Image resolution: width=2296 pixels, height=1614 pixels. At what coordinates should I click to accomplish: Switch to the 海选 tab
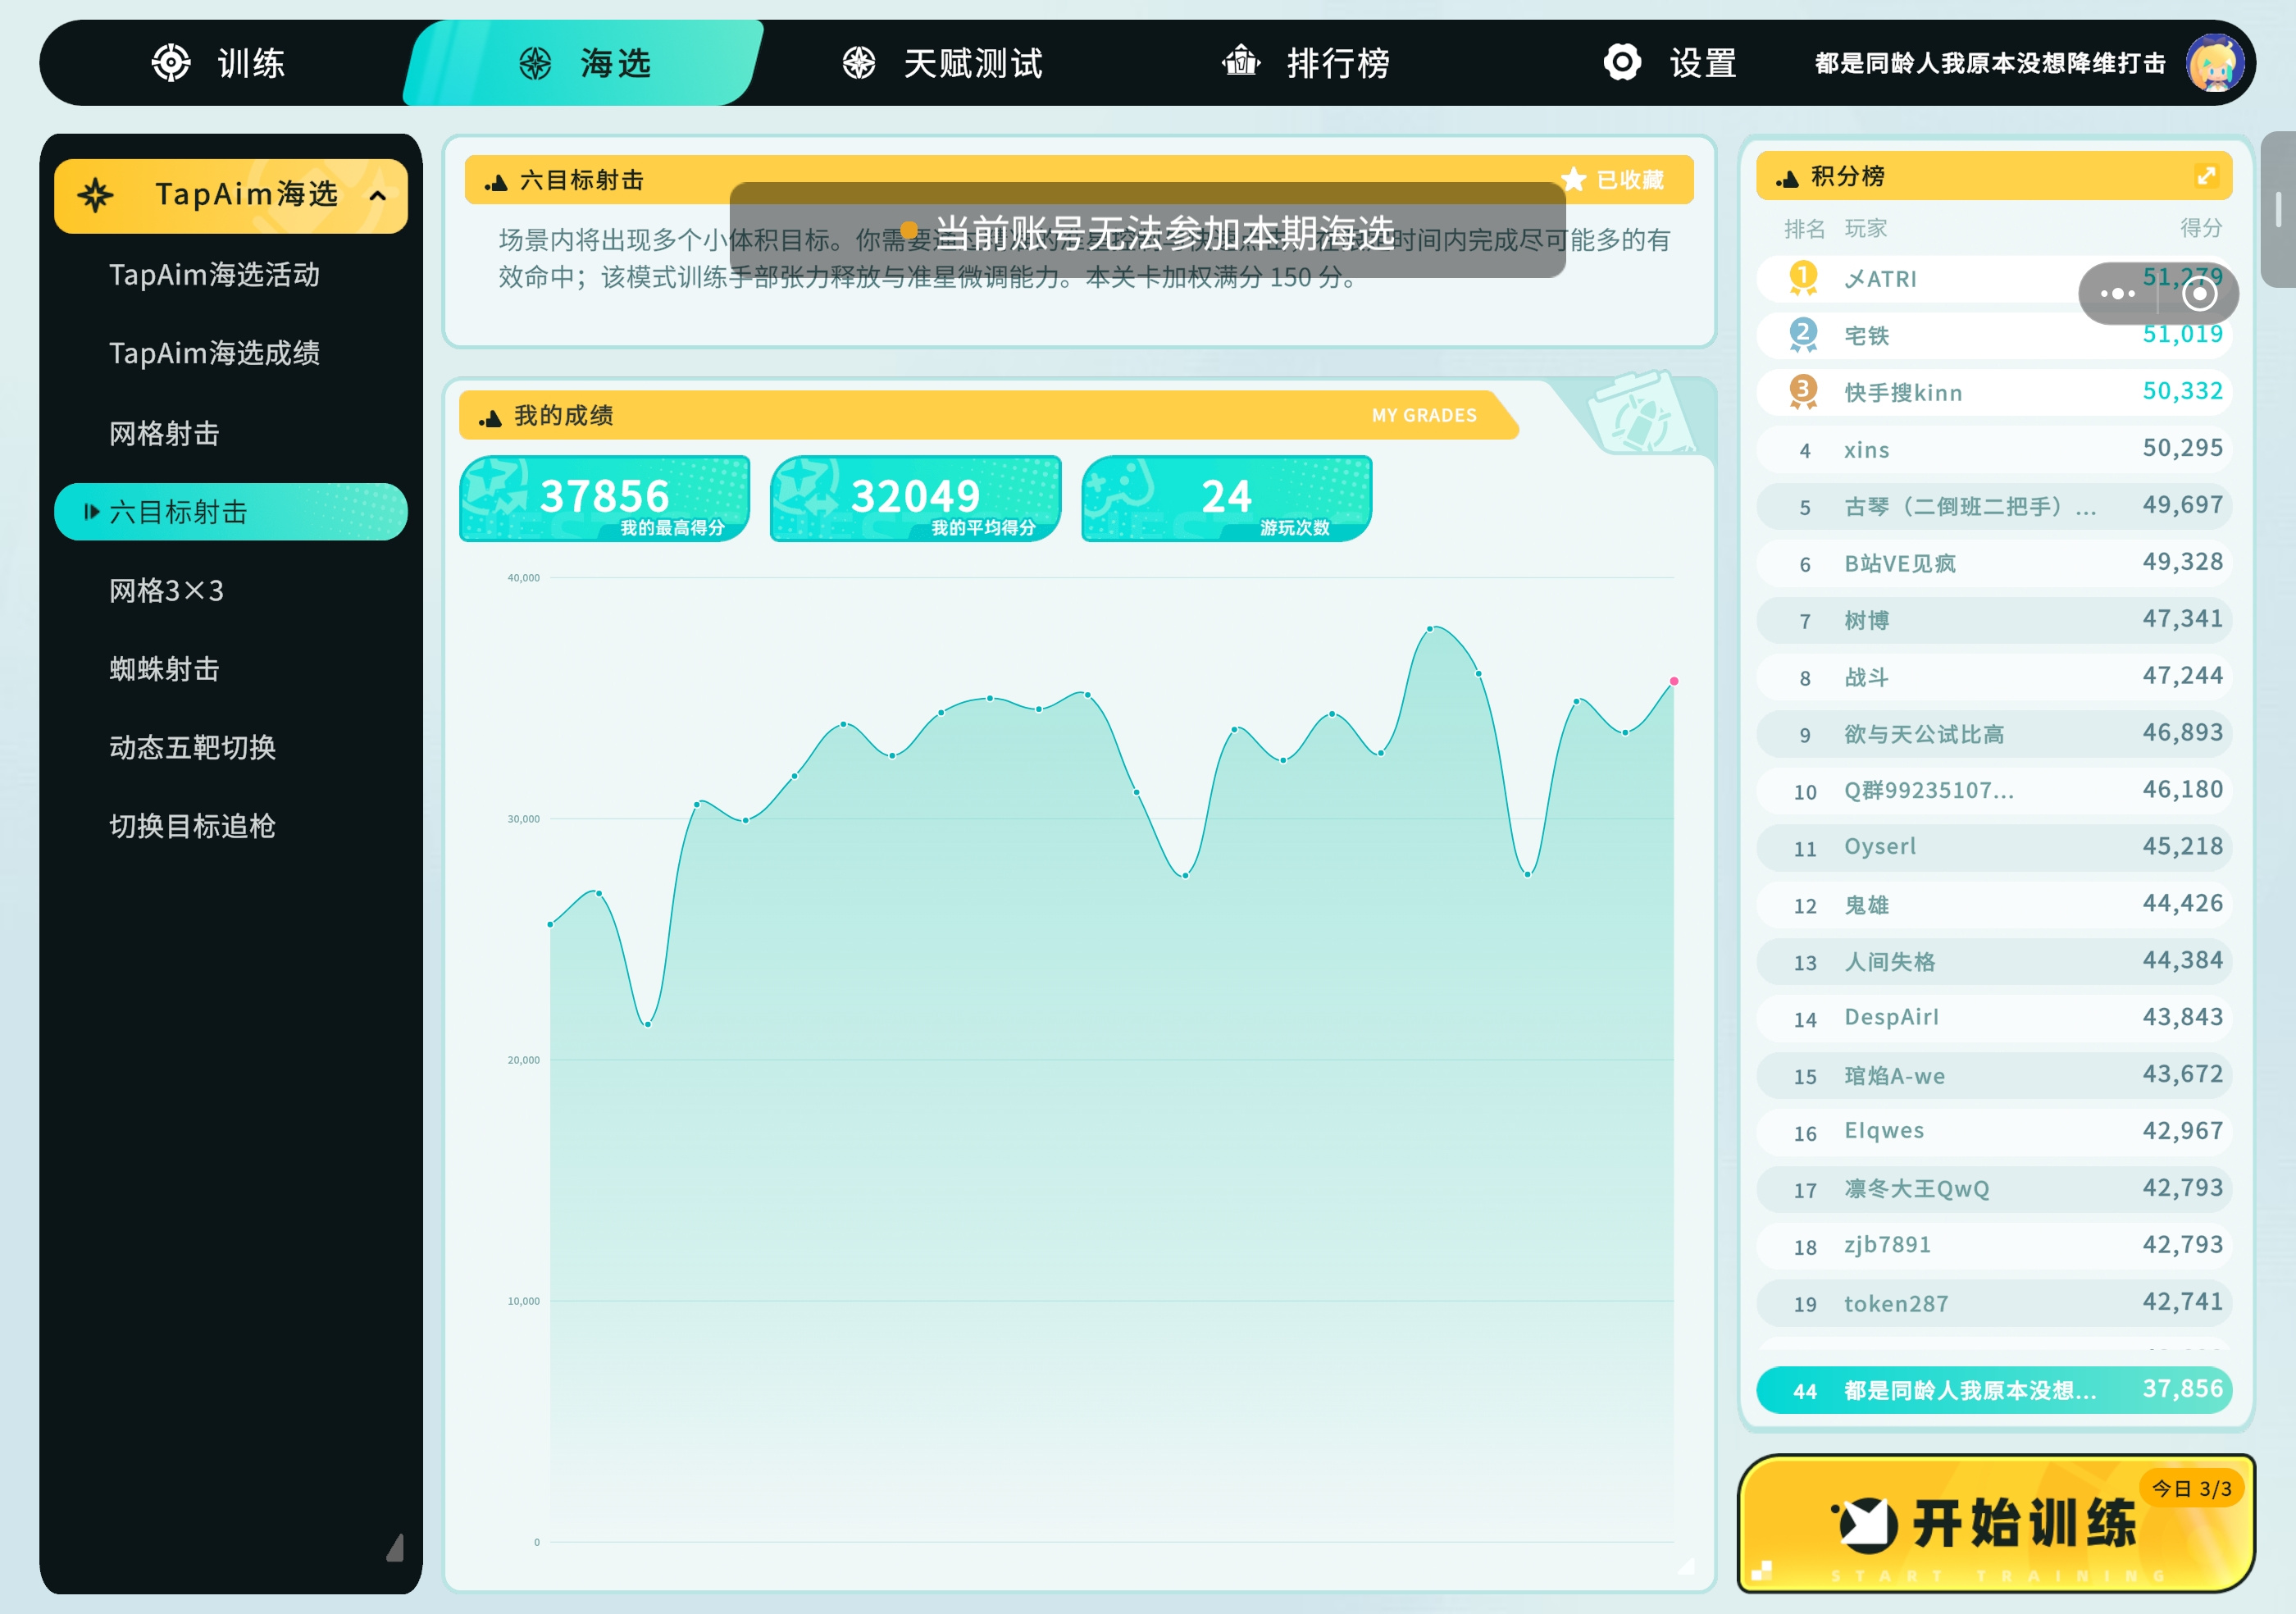click(x=584, y=63)
